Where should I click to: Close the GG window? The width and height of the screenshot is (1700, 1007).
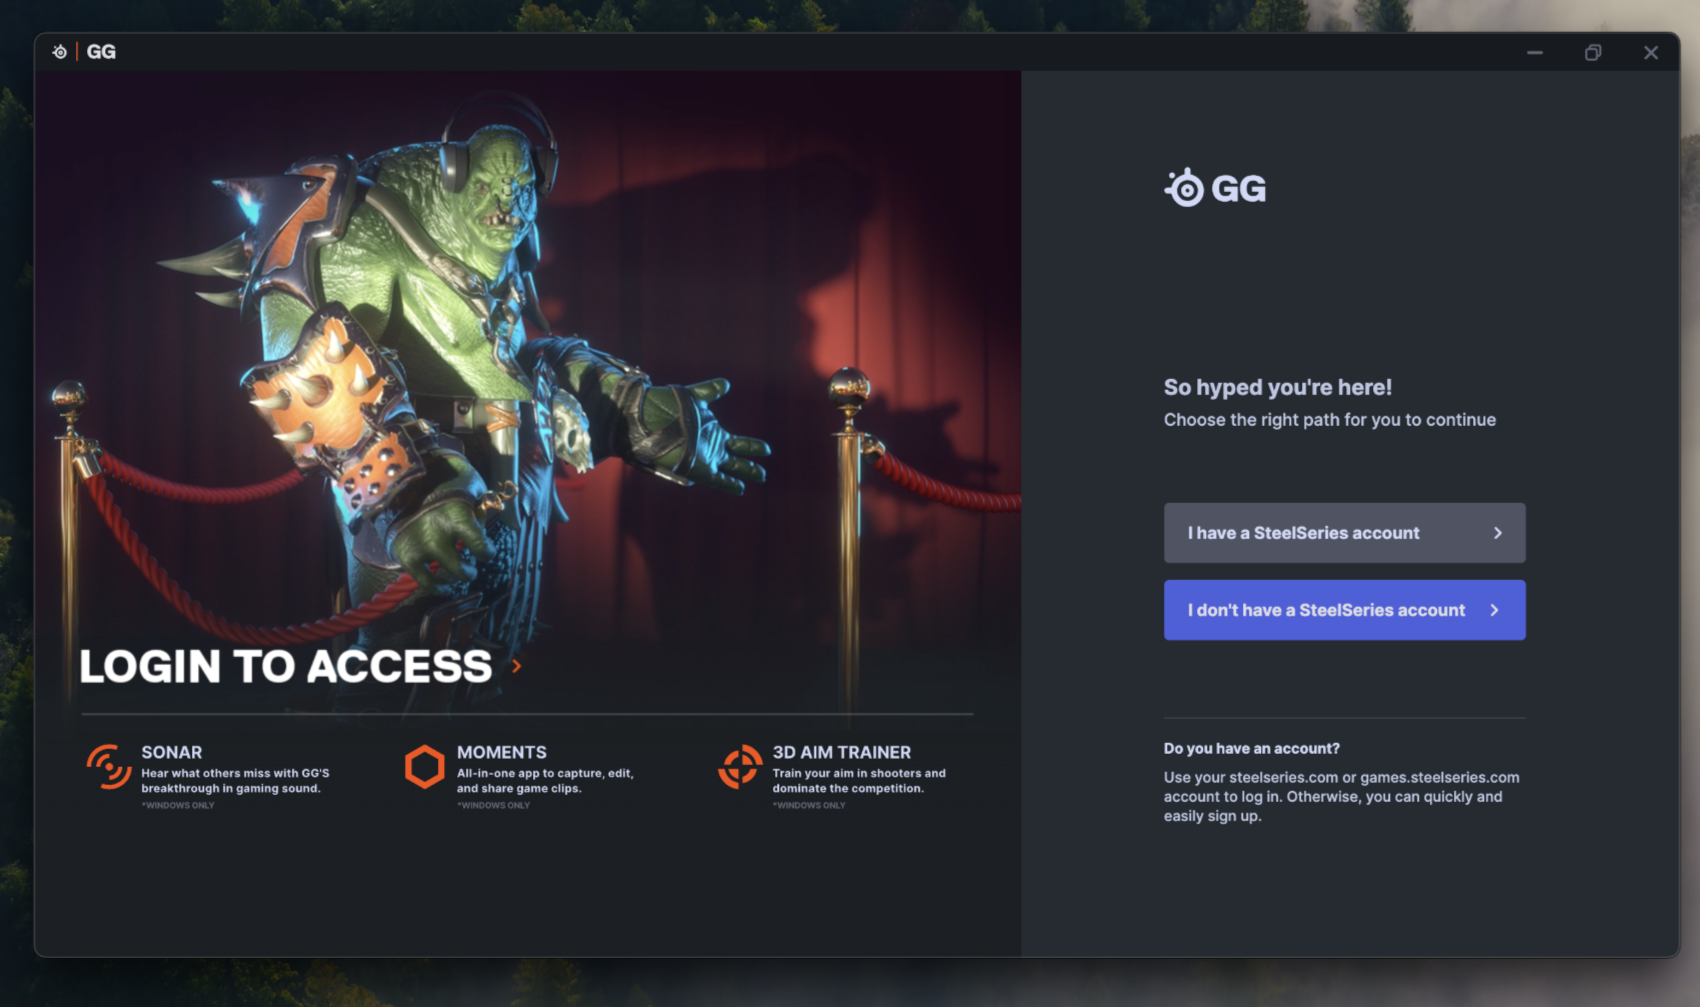[x=1651, y=52]
